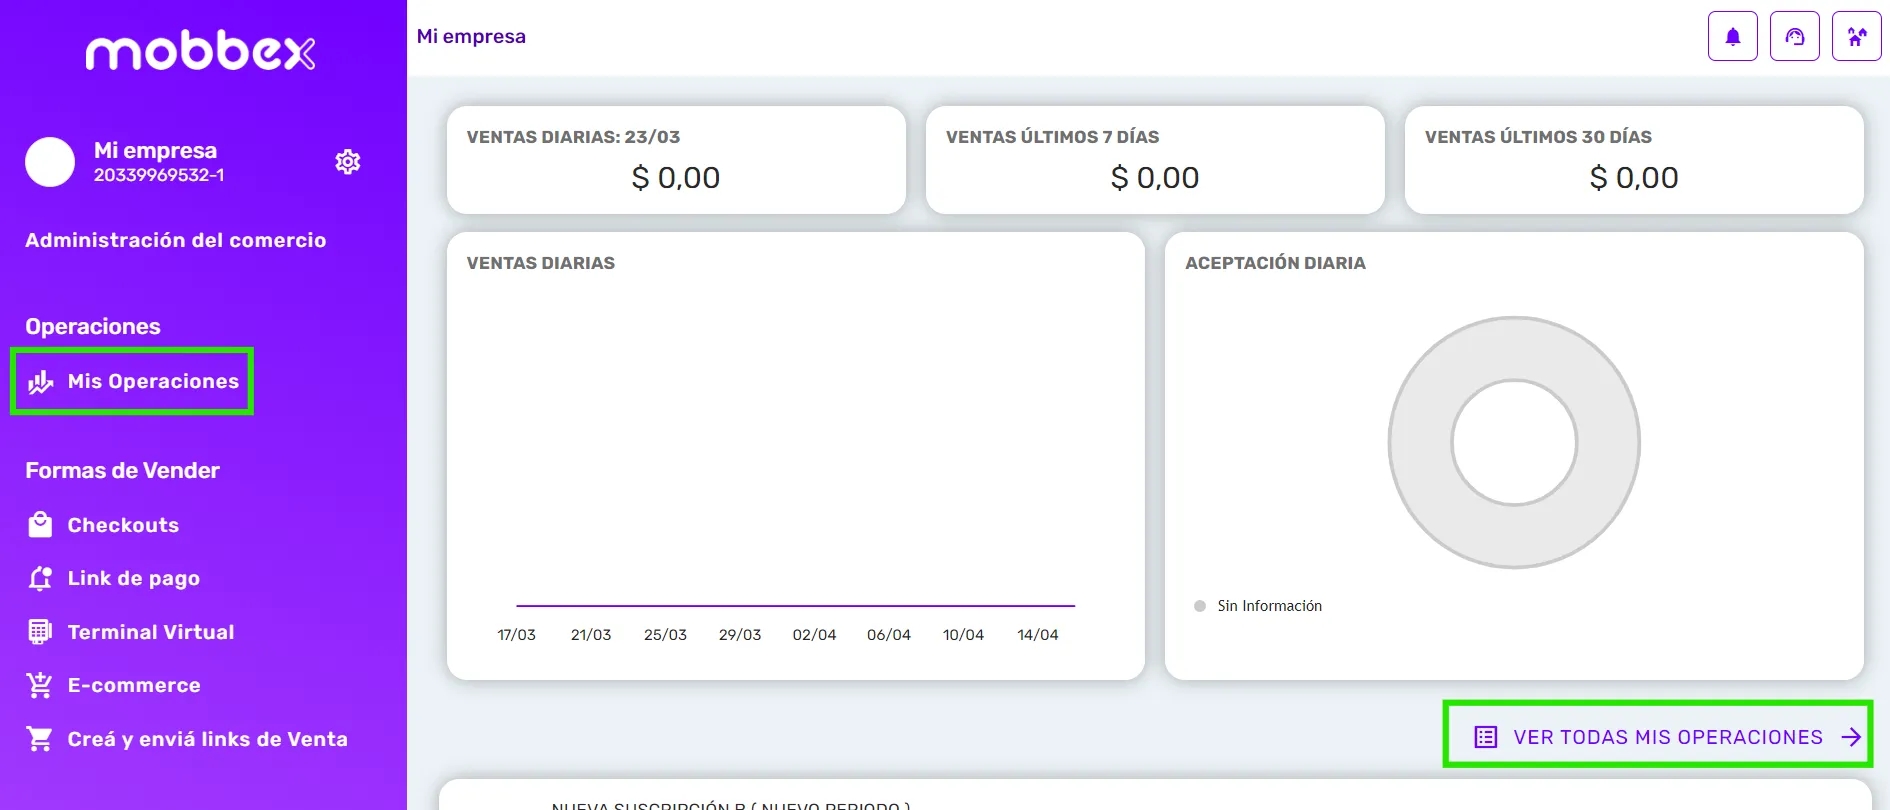Click the sidebar company ID 20339969532-1
Screen dimensions: 1890x810
[x=159, y=175]
